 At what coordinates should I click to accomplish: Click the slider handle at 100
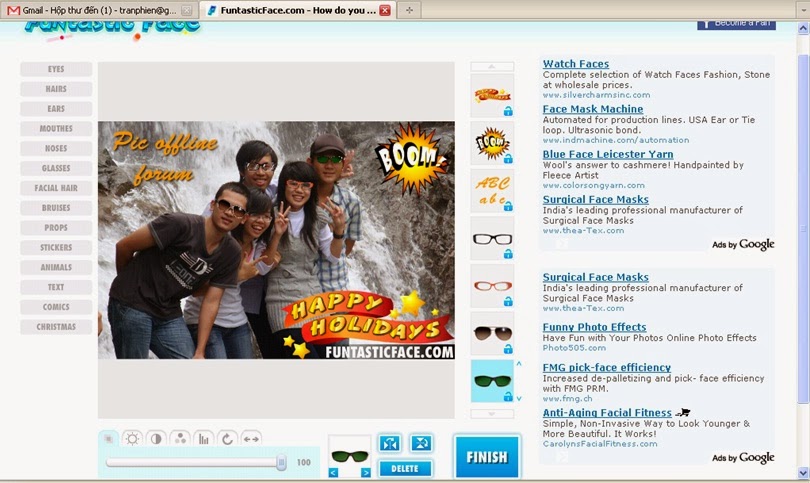click(x=282, y=462)
